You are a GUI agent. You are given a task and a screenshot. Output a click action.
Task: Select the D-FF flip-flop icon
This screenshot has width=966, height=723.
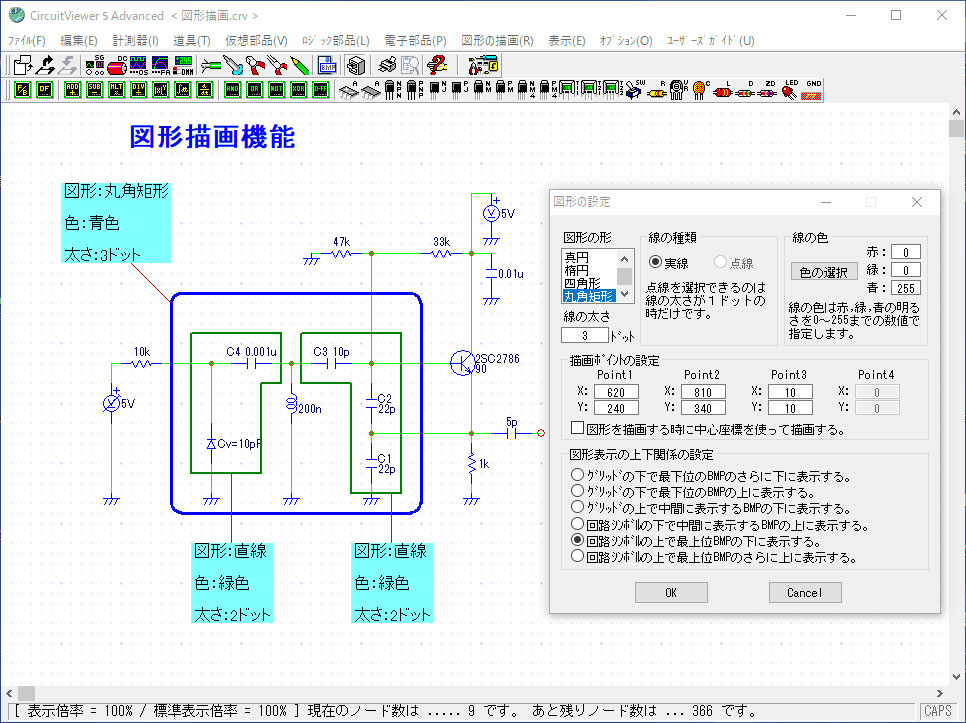(320, 90)
